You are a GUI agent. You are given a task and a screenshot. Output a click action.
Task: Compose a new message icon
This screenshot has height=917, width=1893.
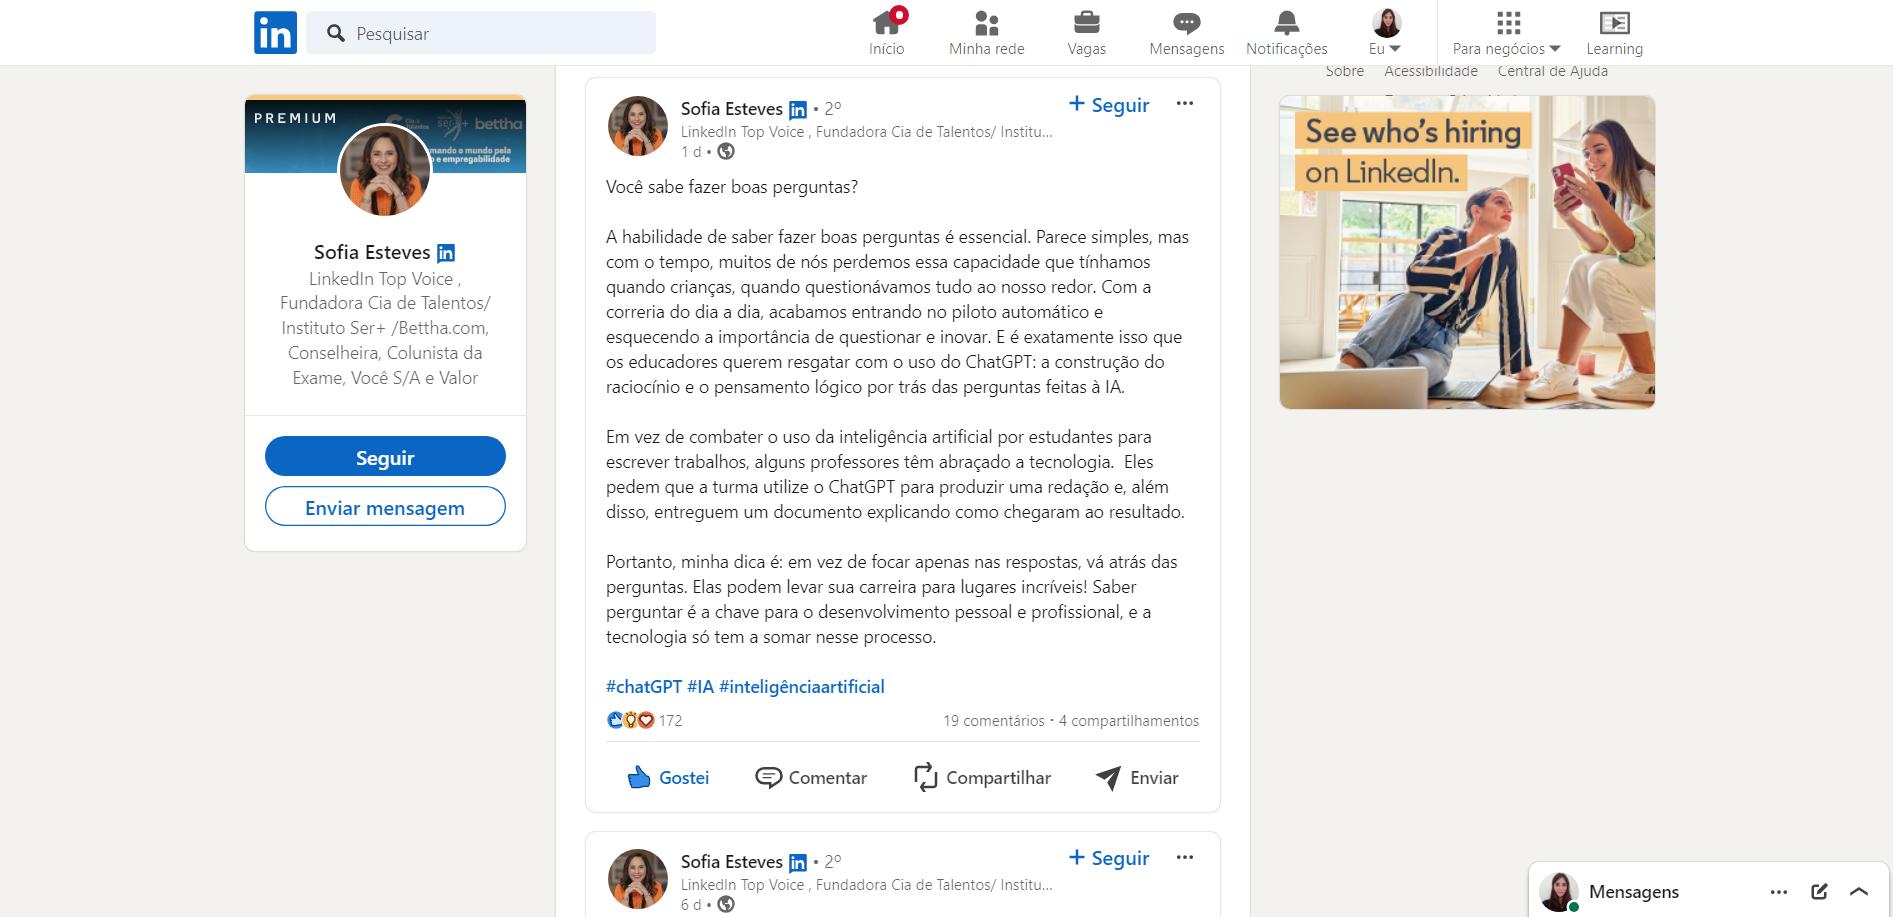coord(1819,892)
